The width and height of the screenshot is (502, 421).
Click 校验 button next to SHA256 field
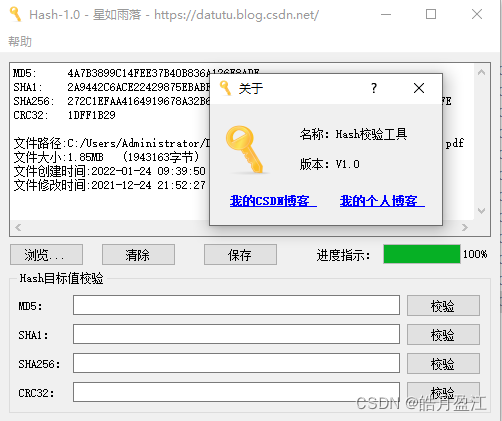coord(443,363)
